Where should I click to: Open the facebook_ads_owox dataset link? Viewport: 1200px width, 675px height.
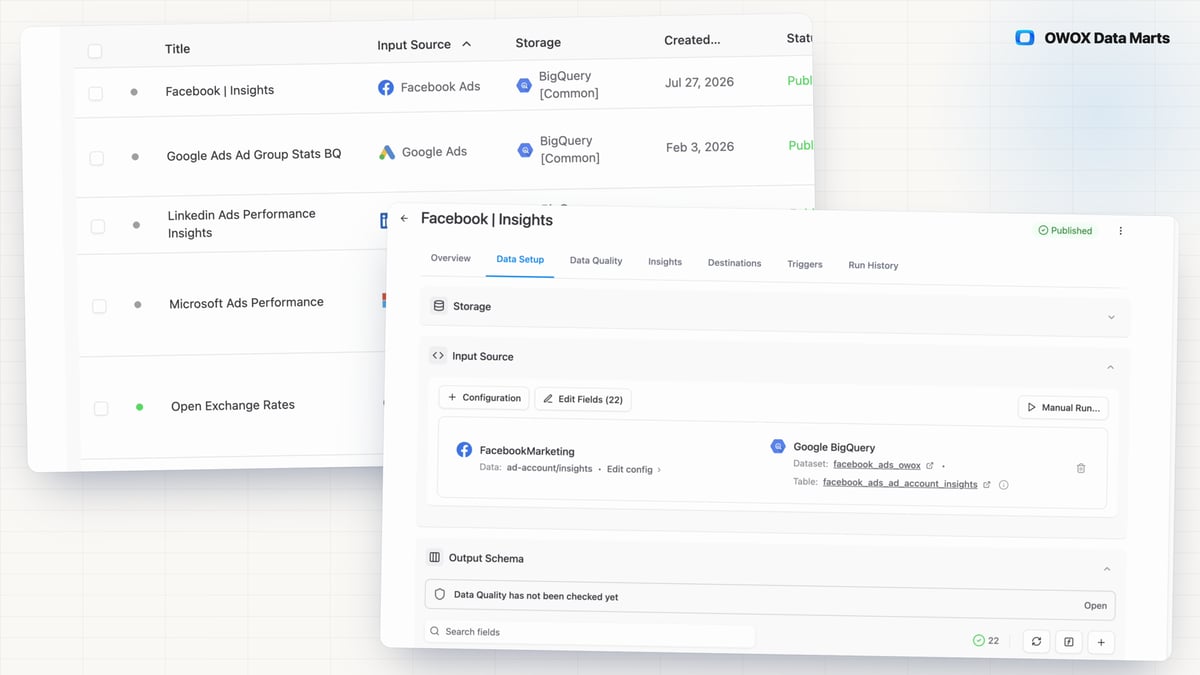[877, 465]
